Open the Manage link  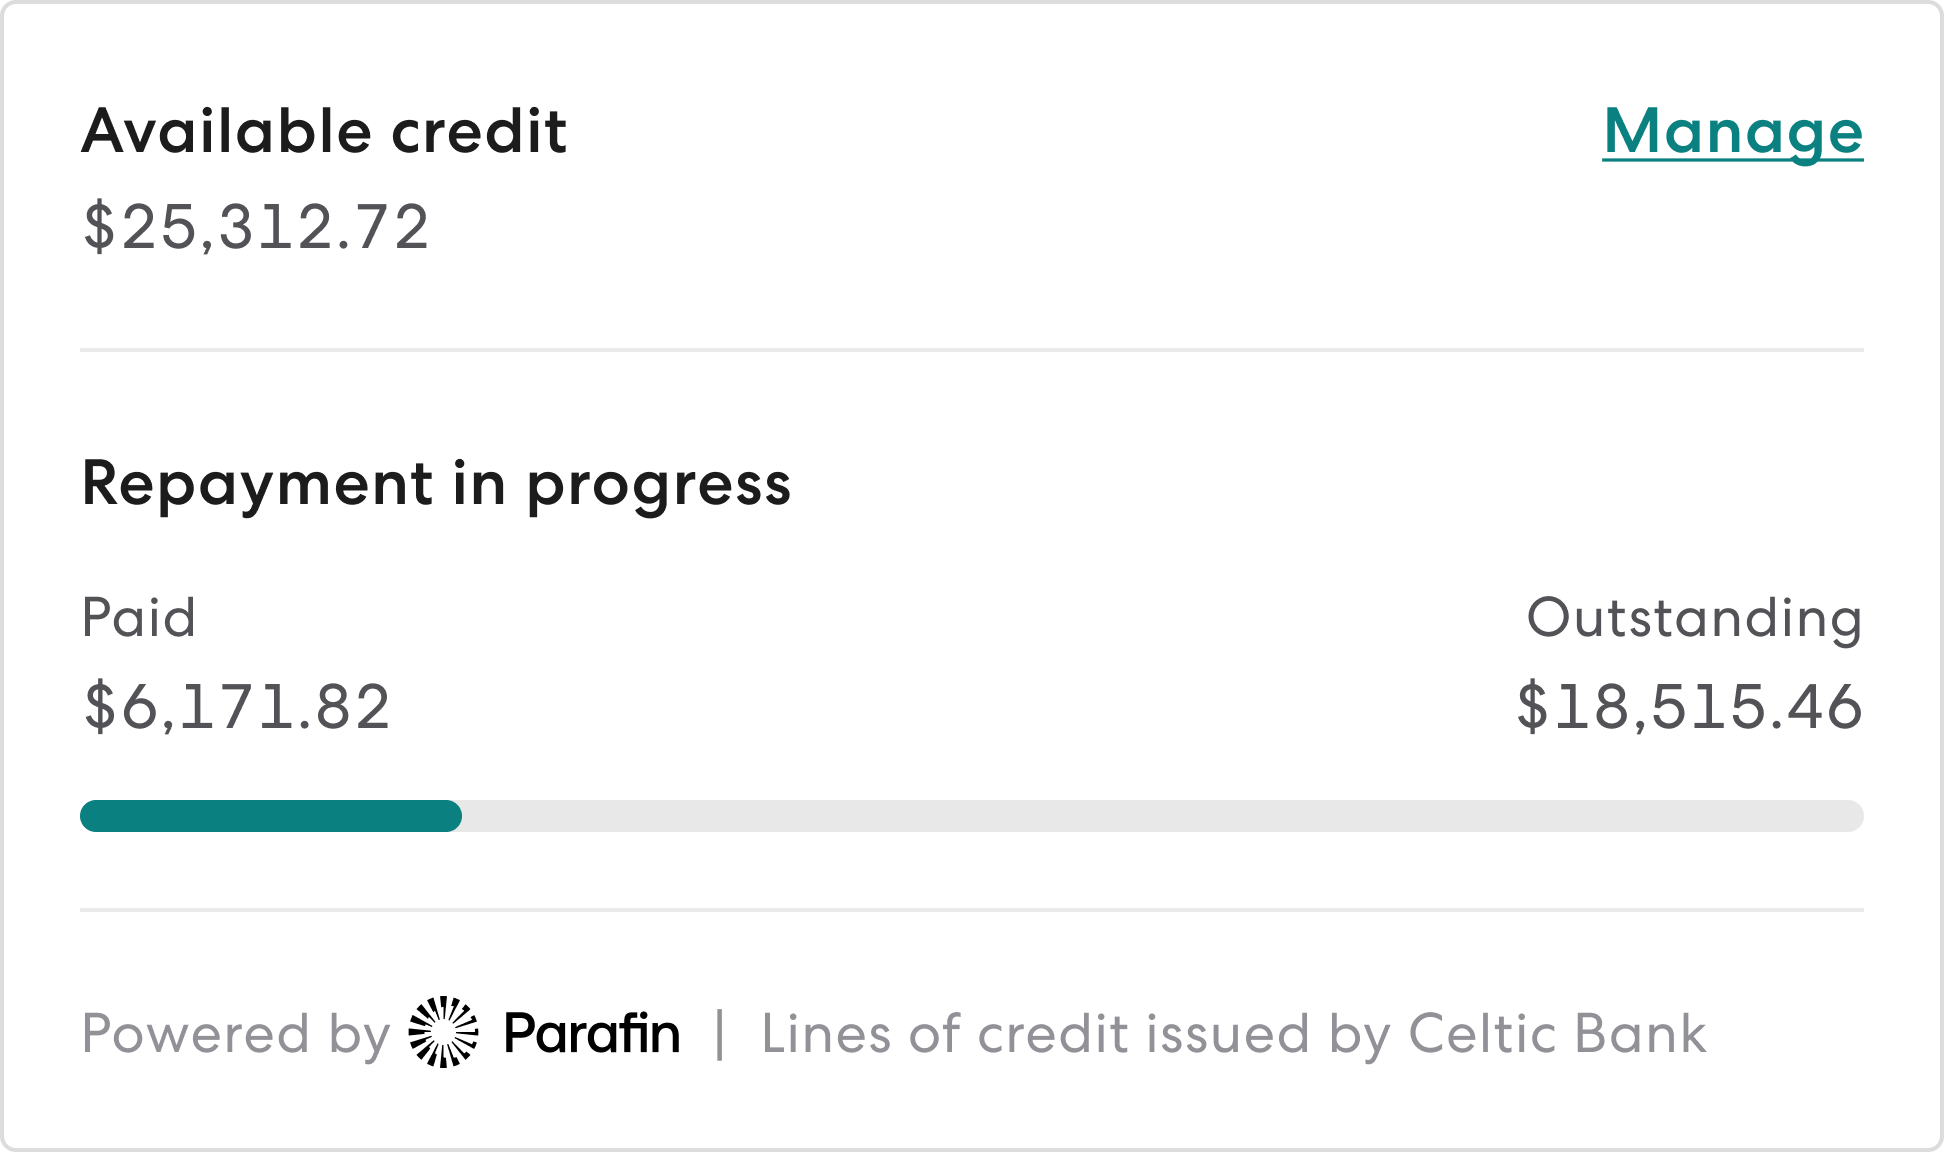pos(1733,131)
